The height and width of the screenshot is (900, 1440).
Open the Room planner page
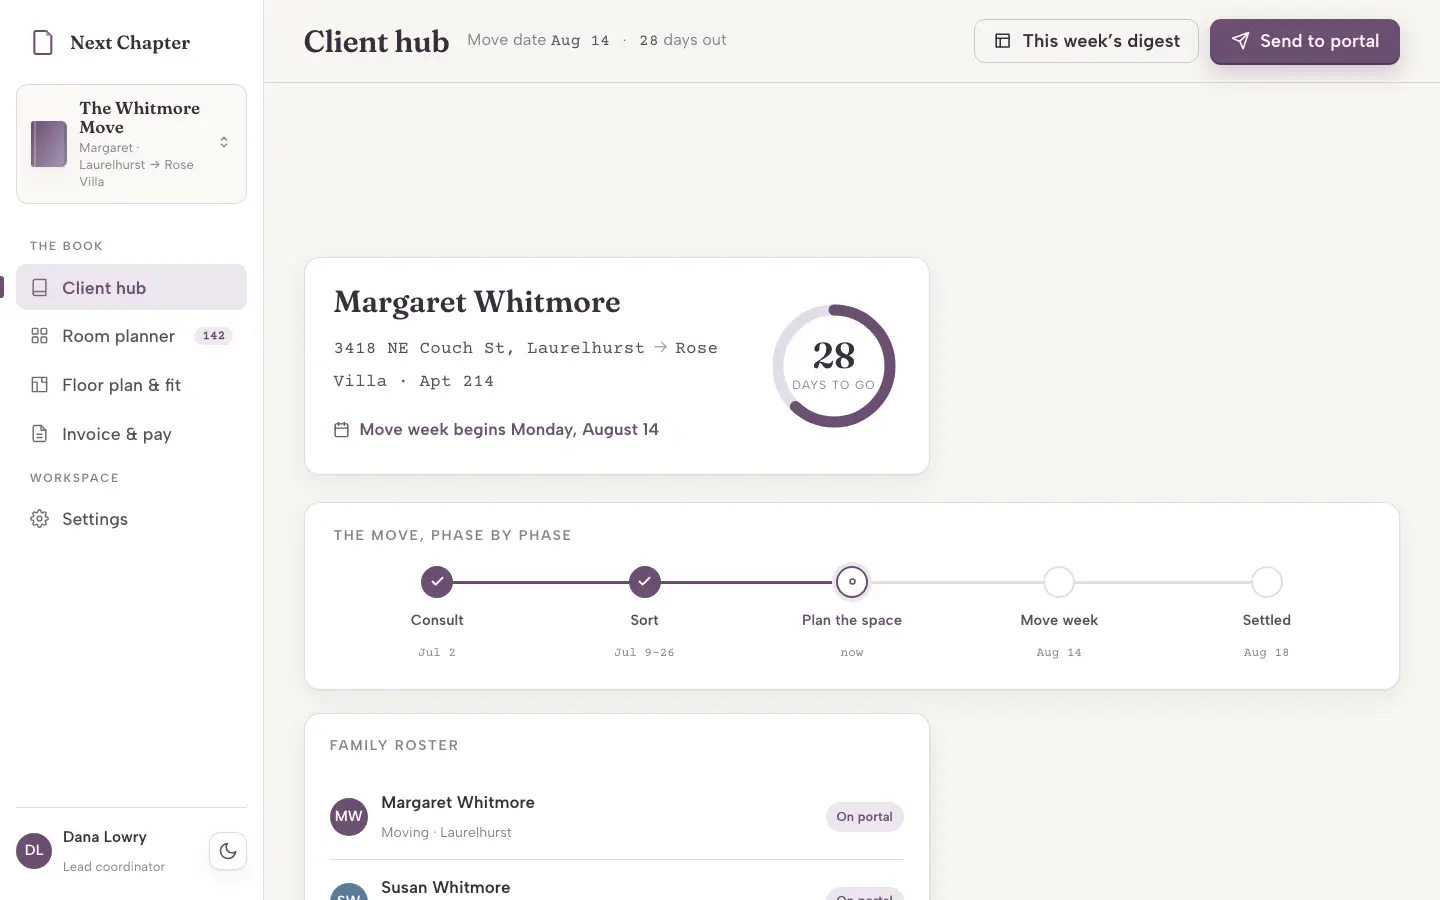131,336
